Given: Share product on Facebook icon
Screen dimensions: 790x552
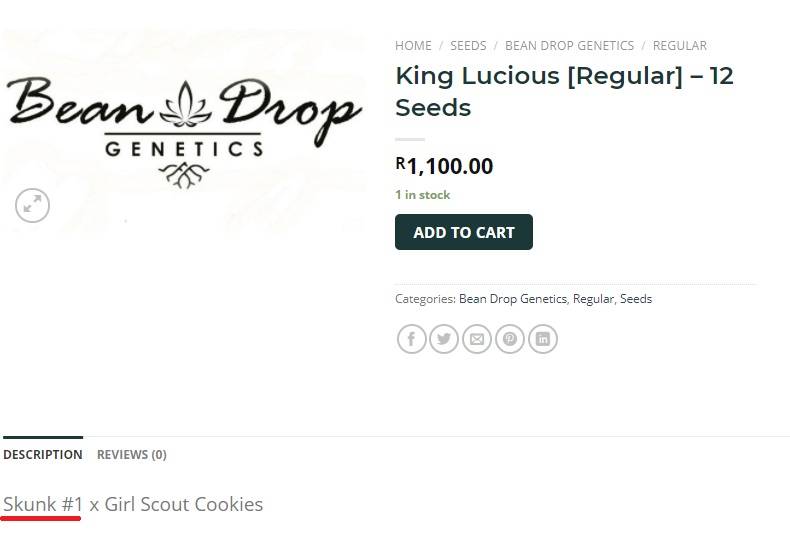Looking at the screenshot, I should pyautogui.click(x=411, y=339).
